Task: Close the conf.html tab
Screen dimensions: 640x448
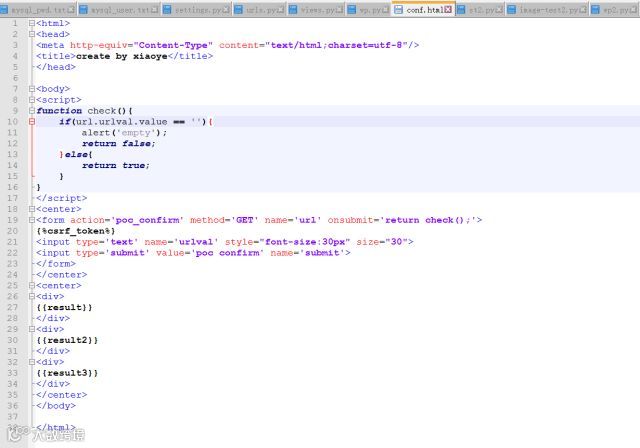Action: click(x=448, y=9)
